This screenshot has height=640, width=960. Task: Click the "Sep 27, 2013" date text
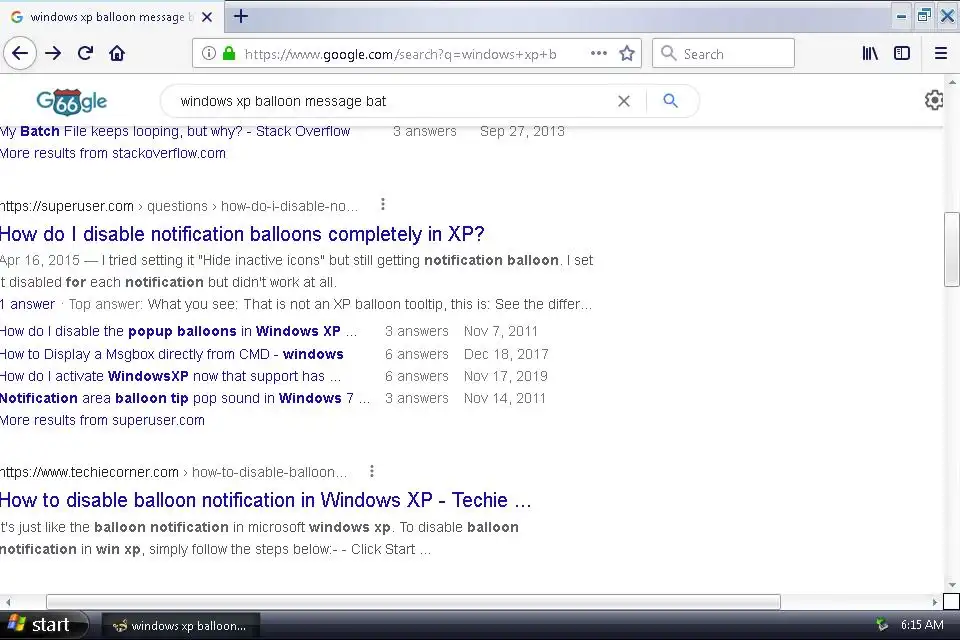[x=522, y=131]
